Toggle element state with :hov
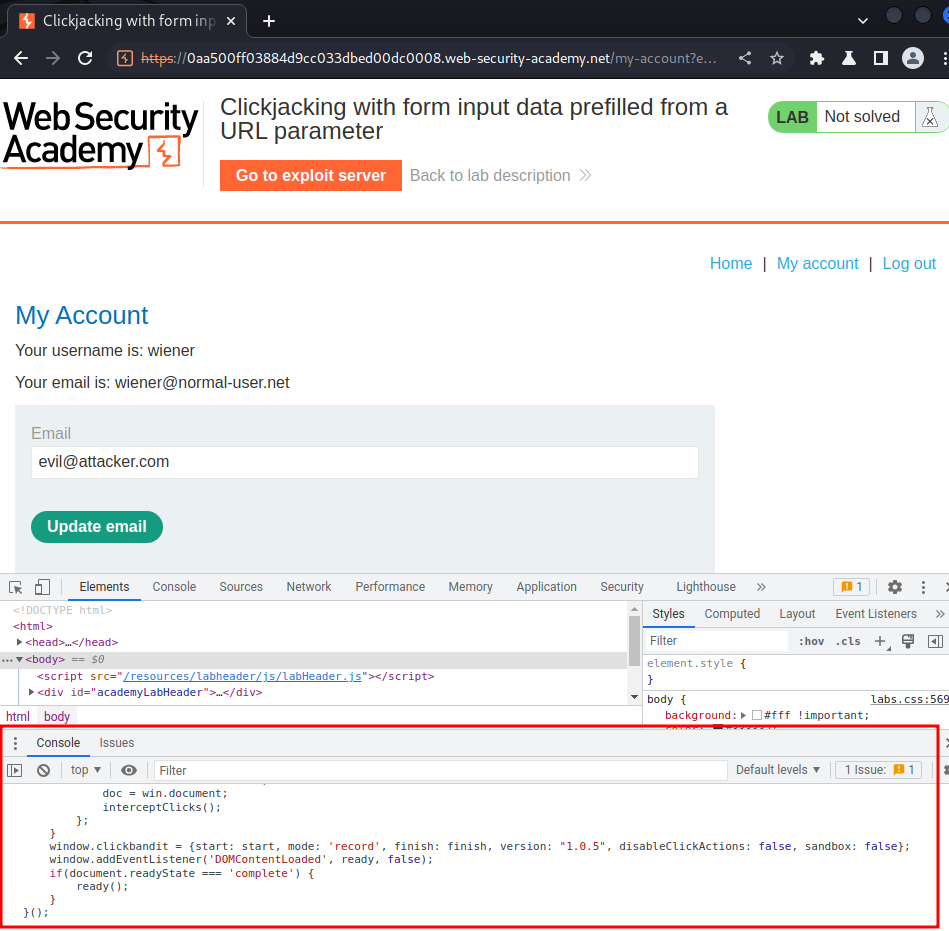The width and height of the screenshot is (949, 931). [811, 641]
